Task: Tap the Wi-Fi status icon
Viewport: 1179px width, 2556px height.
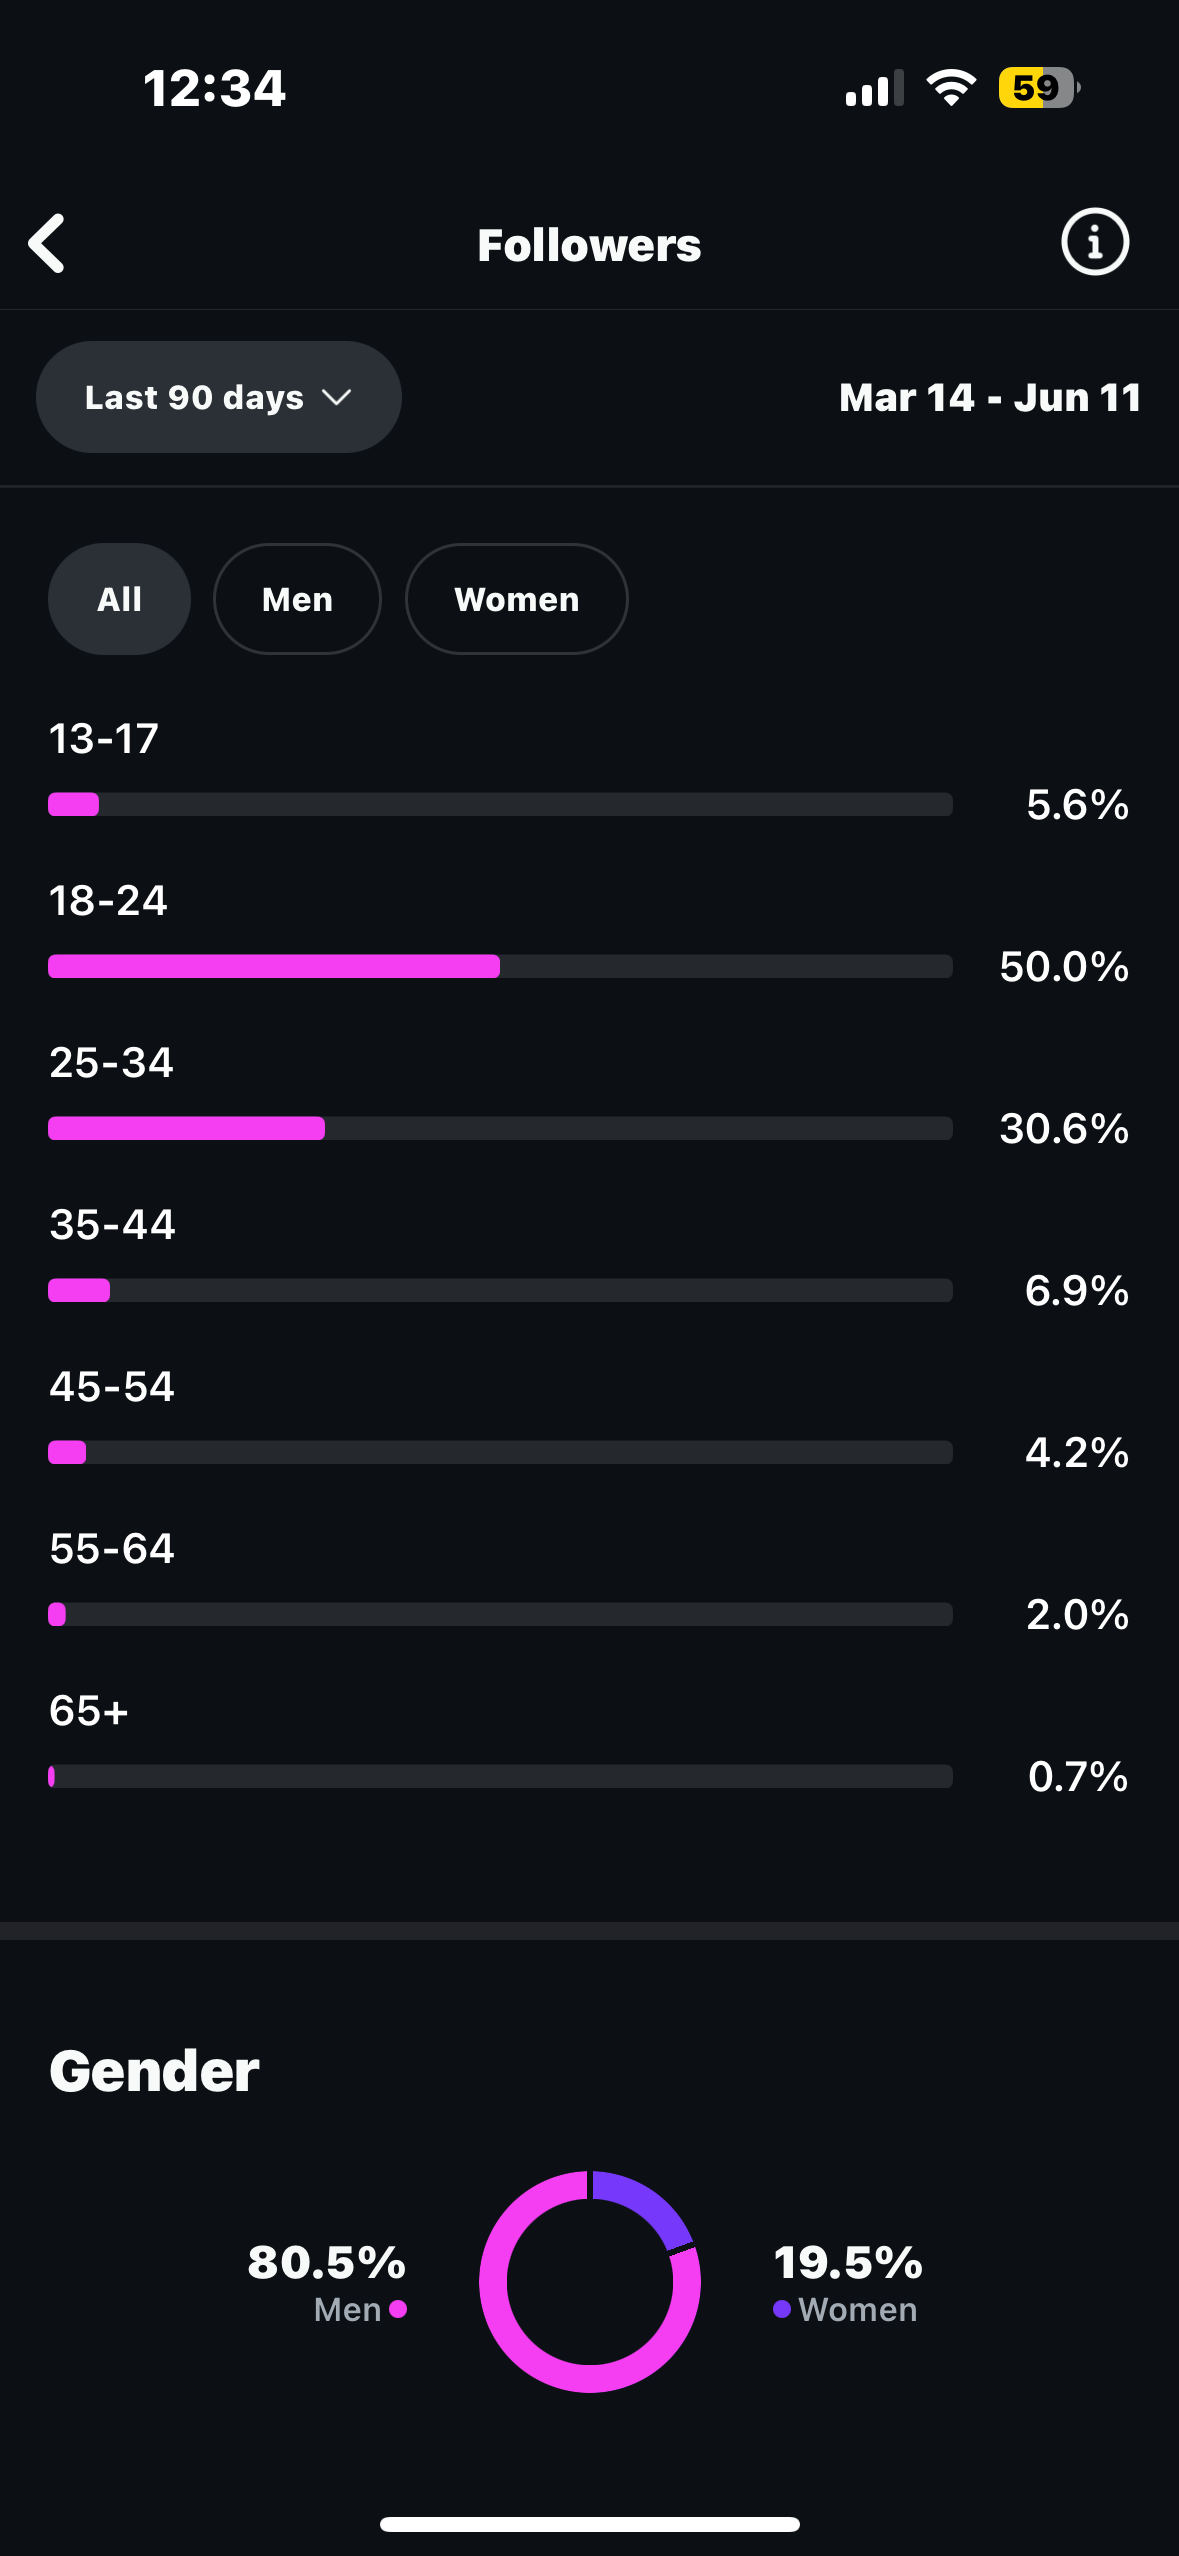Action: 951,88
